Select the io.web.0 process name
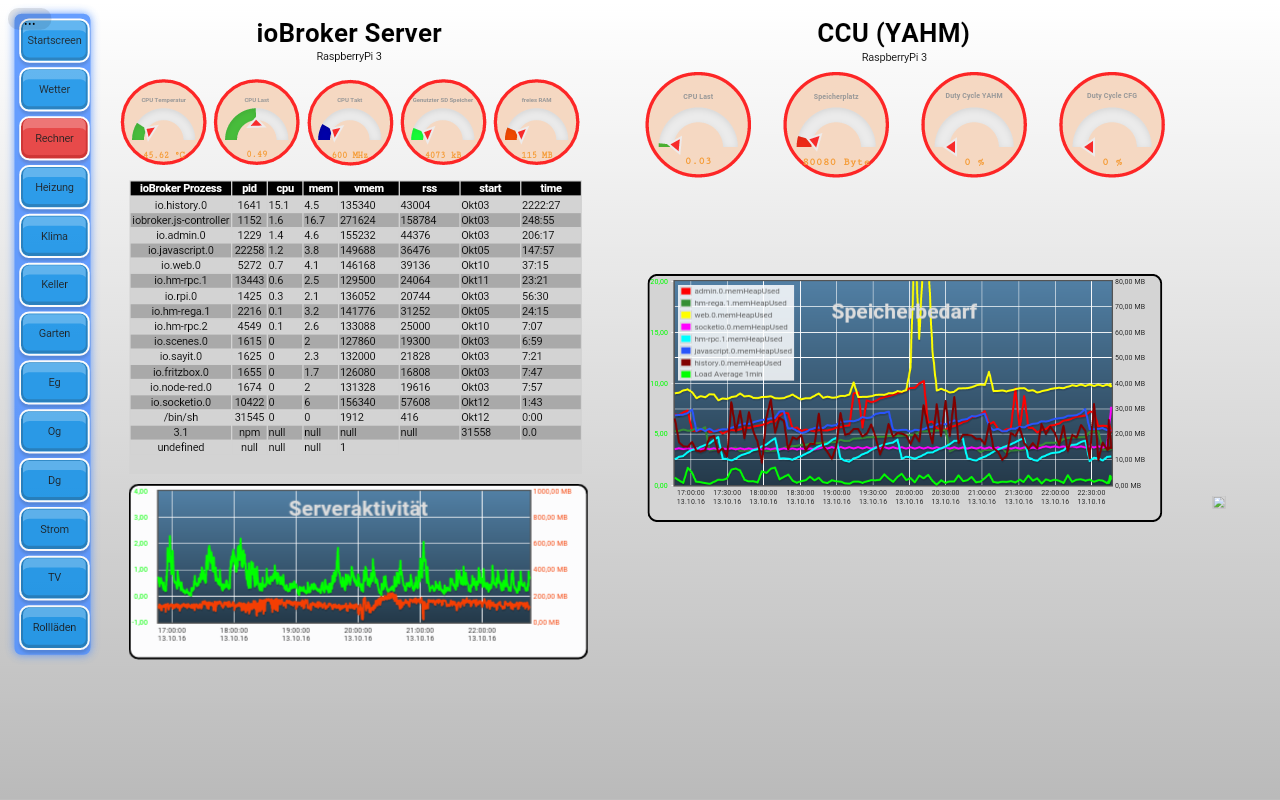Image resolution: width=1280 pixels, height=800 pixels. point(181,265)
